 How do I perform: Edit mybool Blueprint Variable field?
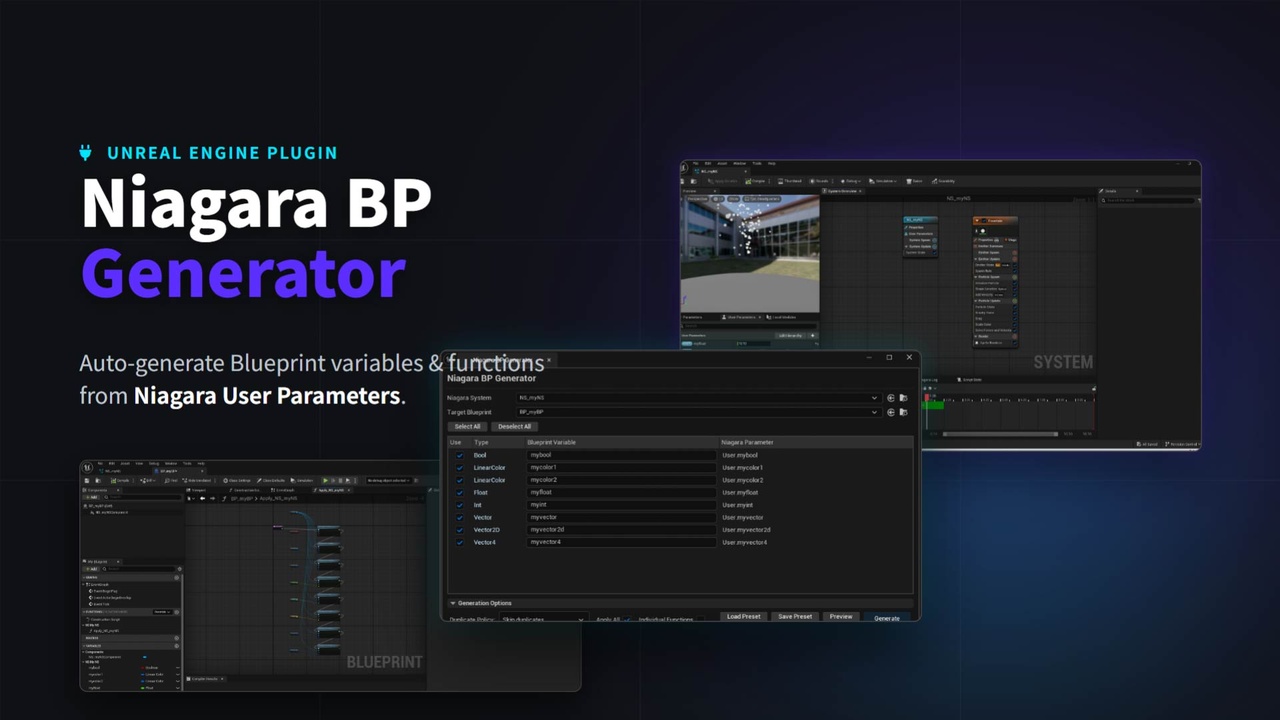click(x=621, y=455)
